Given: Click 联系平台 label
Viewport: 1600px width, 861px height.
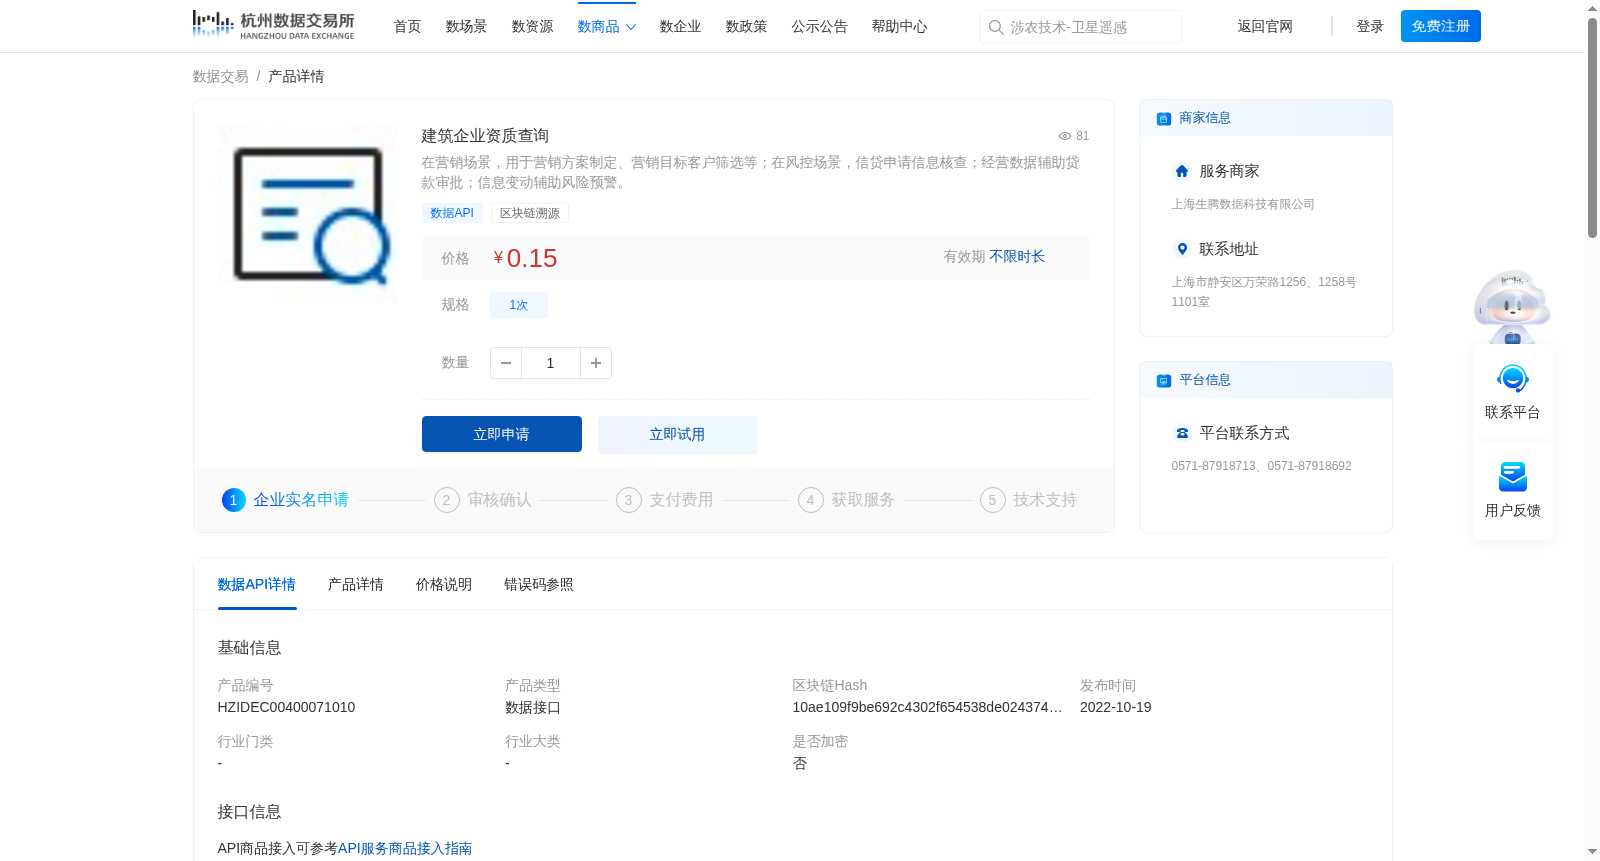Looking at the screenshot, I should (1513, 413).
